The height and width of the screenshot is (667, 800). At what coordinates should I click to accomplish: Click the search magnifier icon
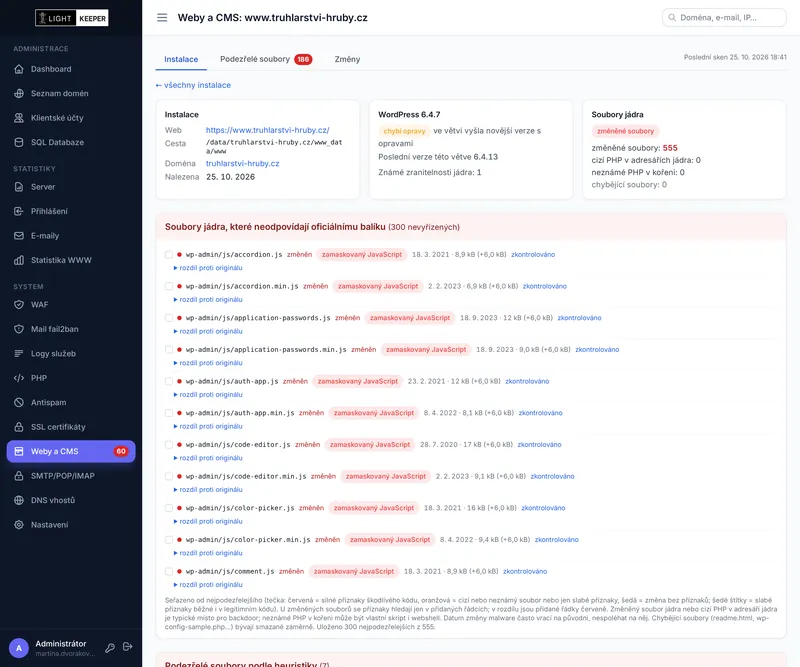[x=672, y=18]
